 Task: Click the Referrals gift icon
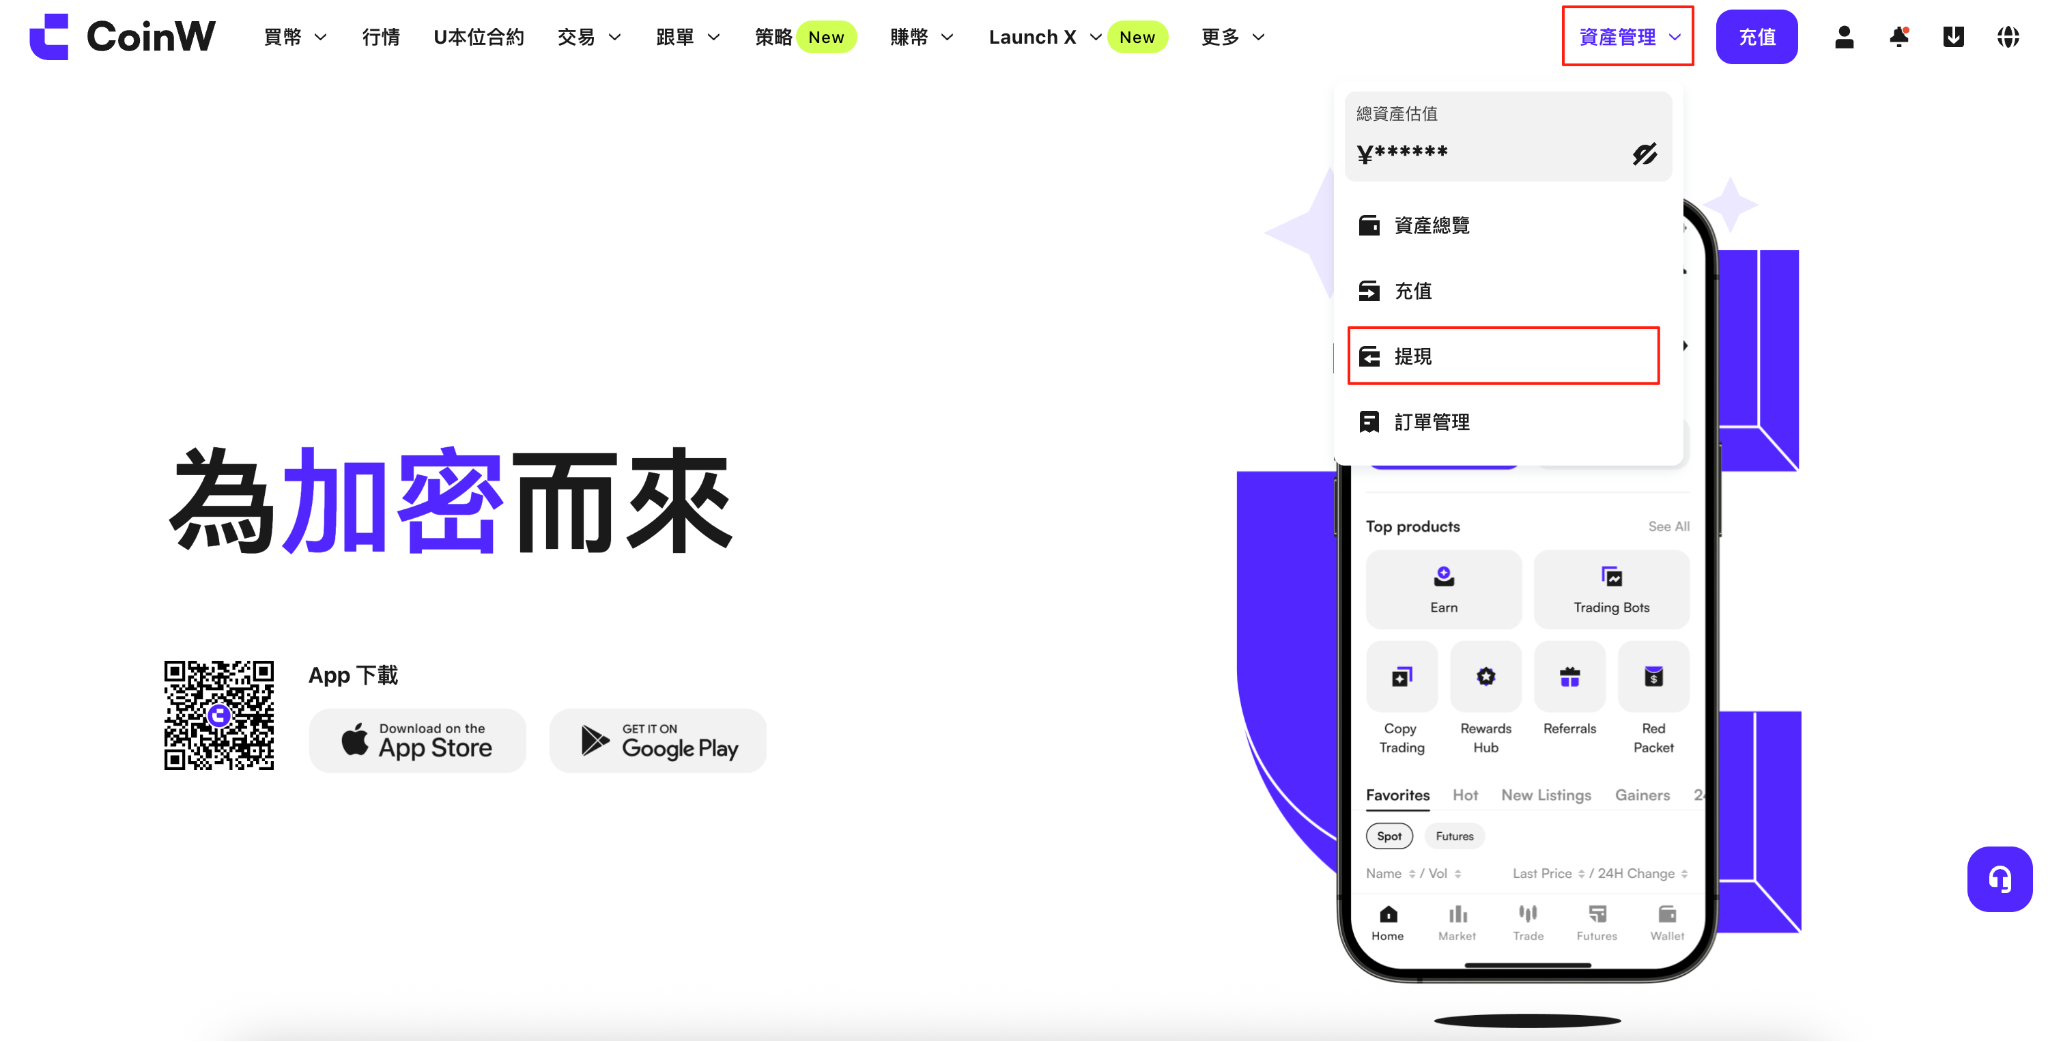pos(1570,677)
